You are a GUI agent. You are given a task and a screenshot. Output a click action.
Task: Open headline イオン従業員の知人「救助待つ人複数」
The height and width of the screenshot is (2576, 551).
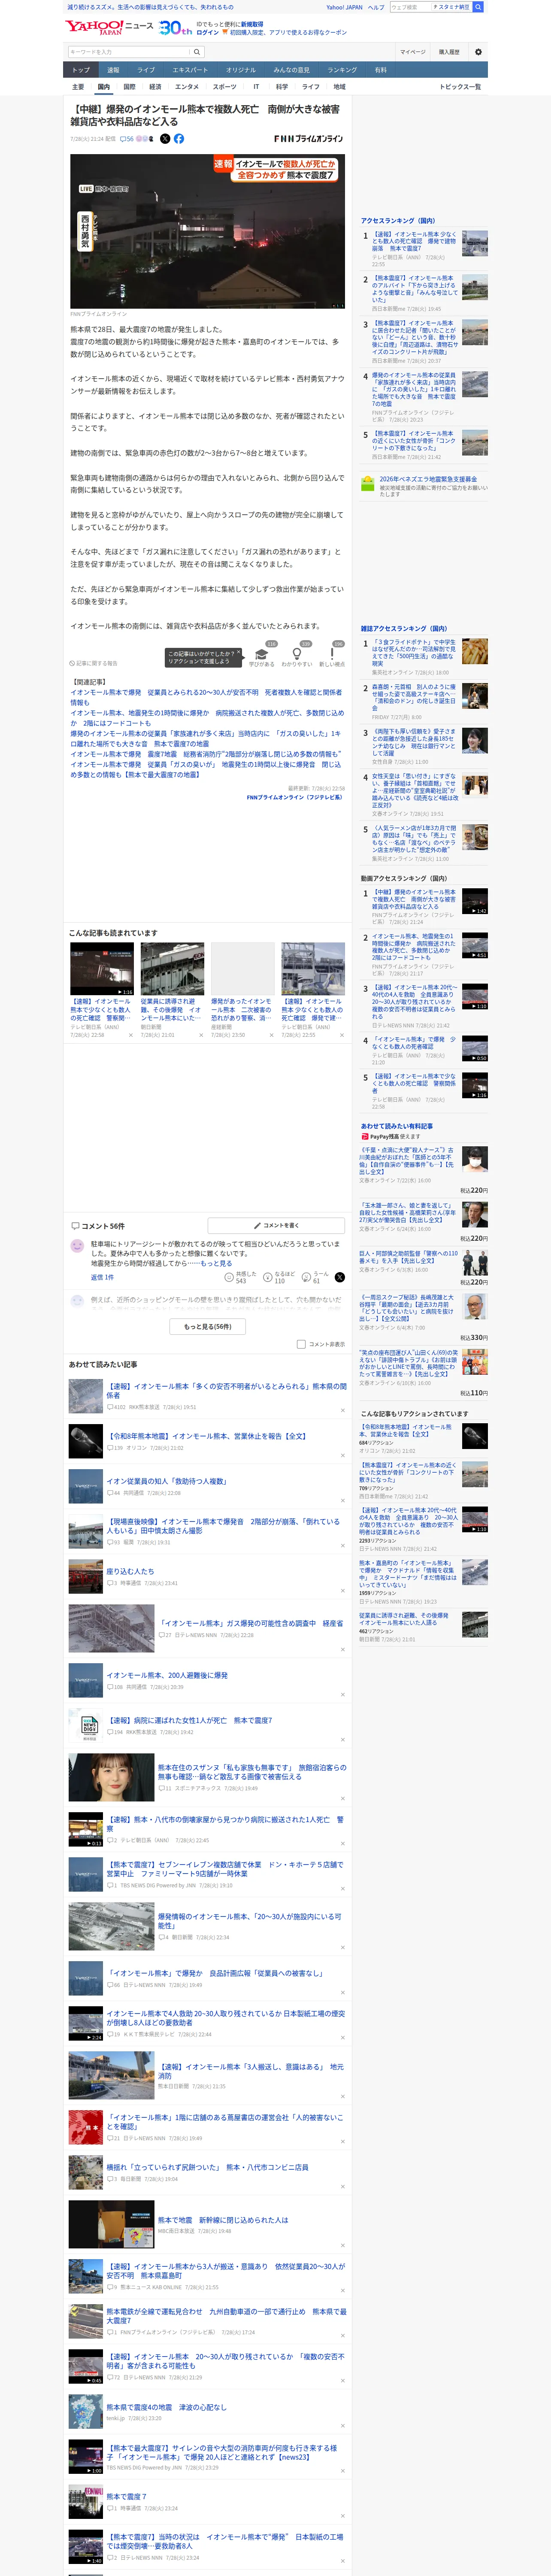point(166,1481)
